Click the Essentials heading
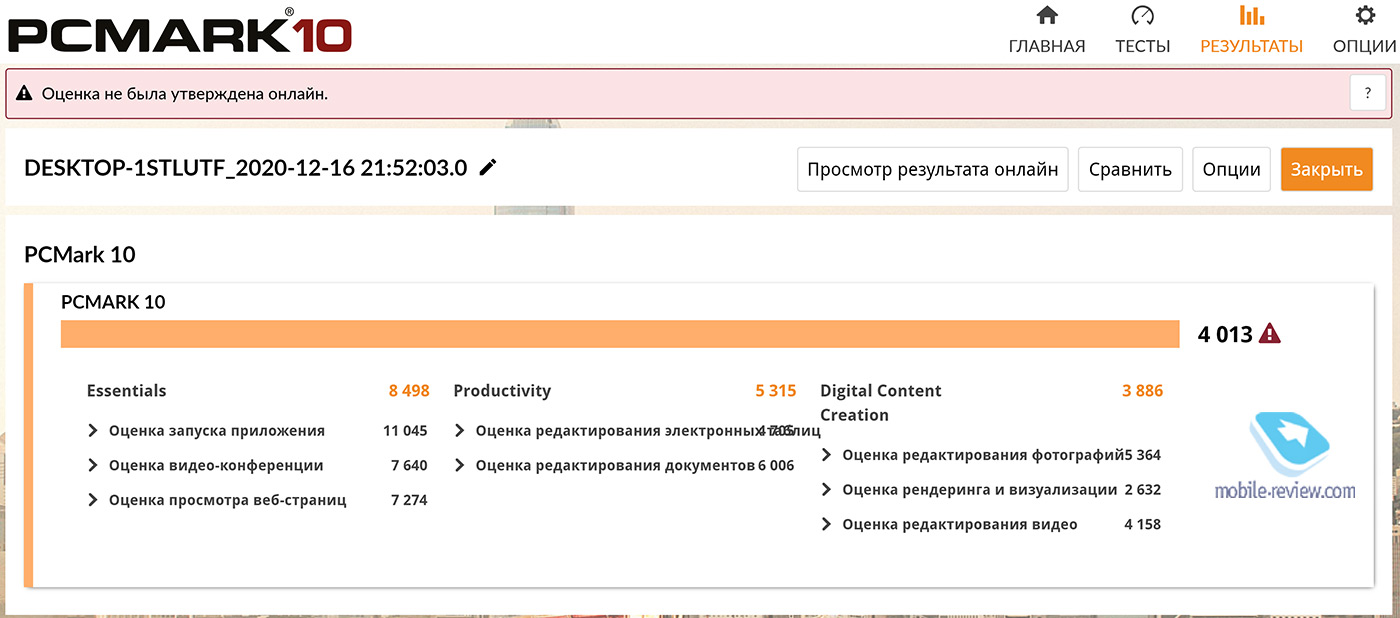The height and width of the screenshot is (618, 1400). pos(127,391)
